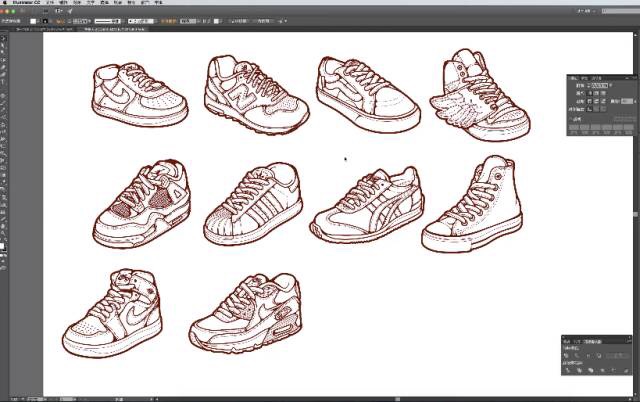Viewport: 640px width, 402px height.
Task: Click the opacity value field in control bar
Action: click(x=188, y=21)
